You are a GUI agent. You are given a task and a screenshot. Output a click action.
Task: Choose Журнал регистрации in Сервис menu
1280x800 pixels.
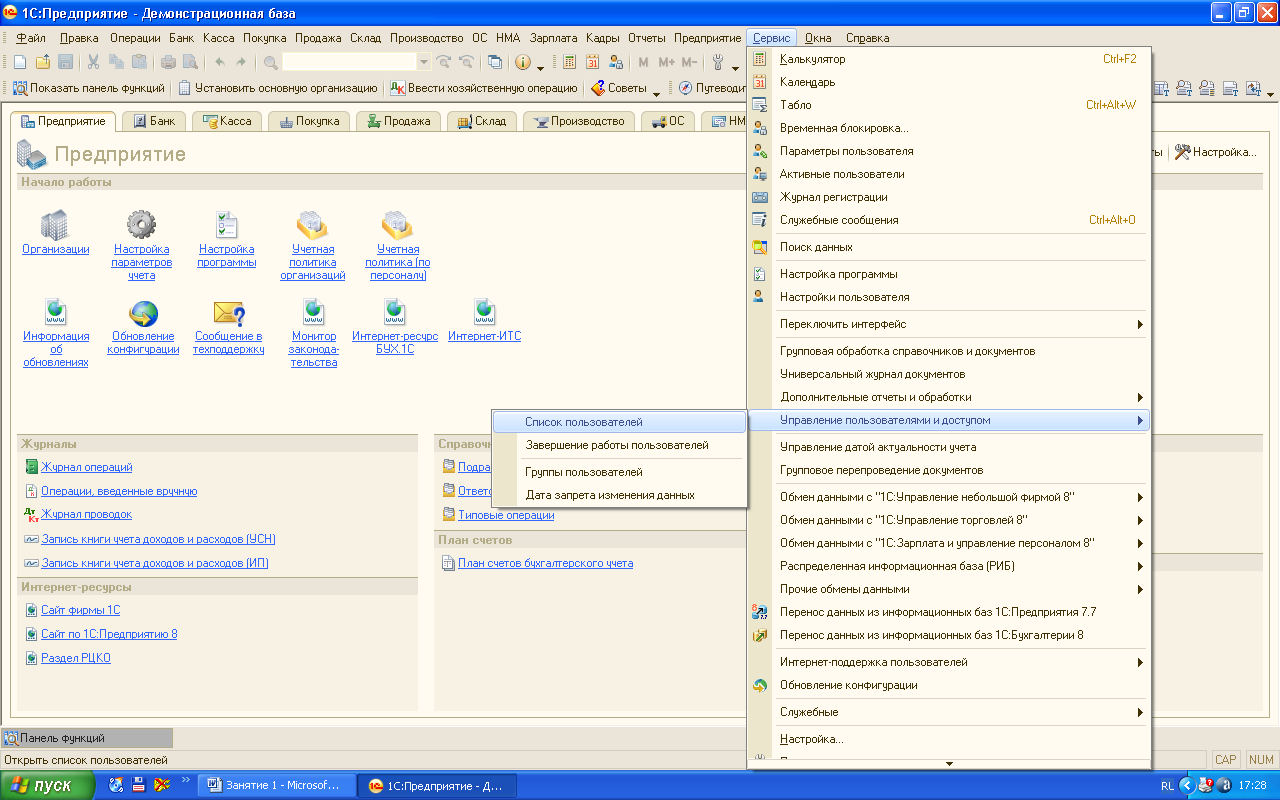[x=950, y=197]
